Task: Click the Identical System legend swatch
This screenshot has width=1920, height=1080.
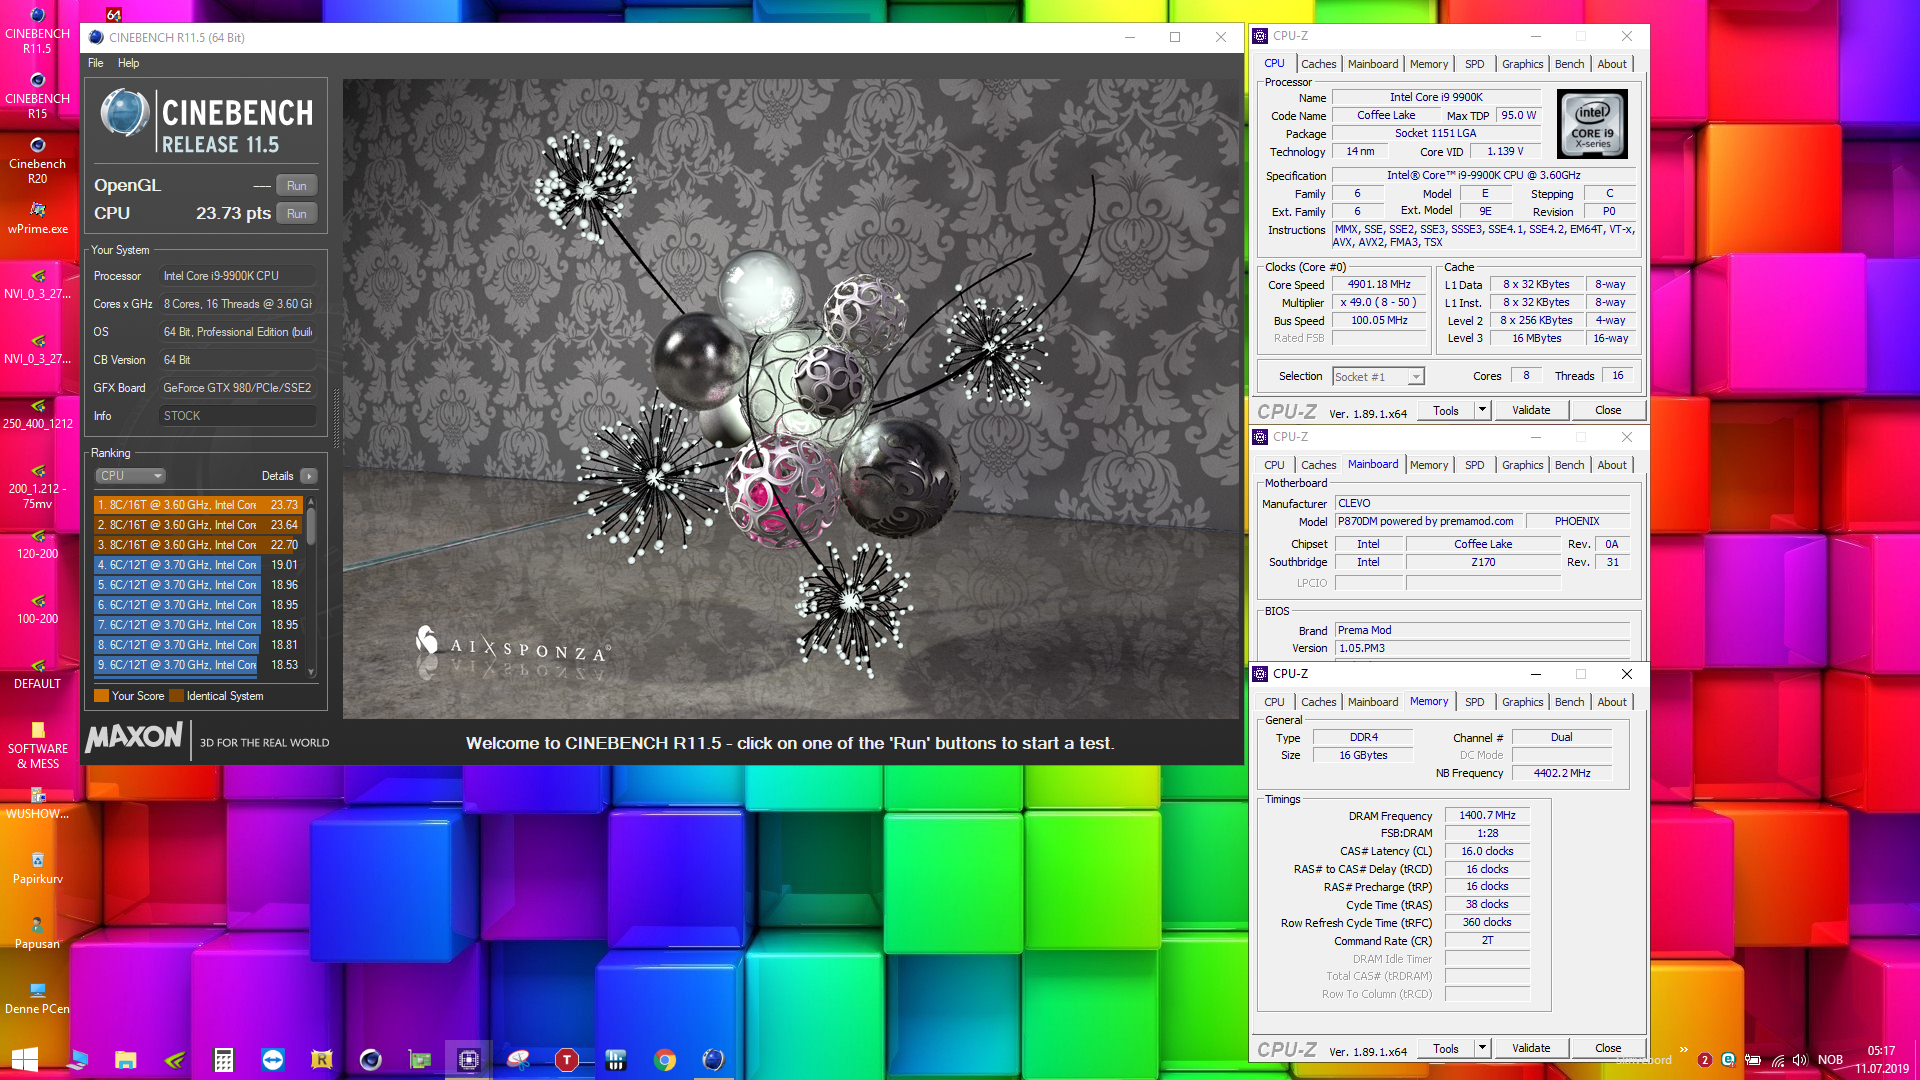Action: pyautogui.click(x=176, y=696)
